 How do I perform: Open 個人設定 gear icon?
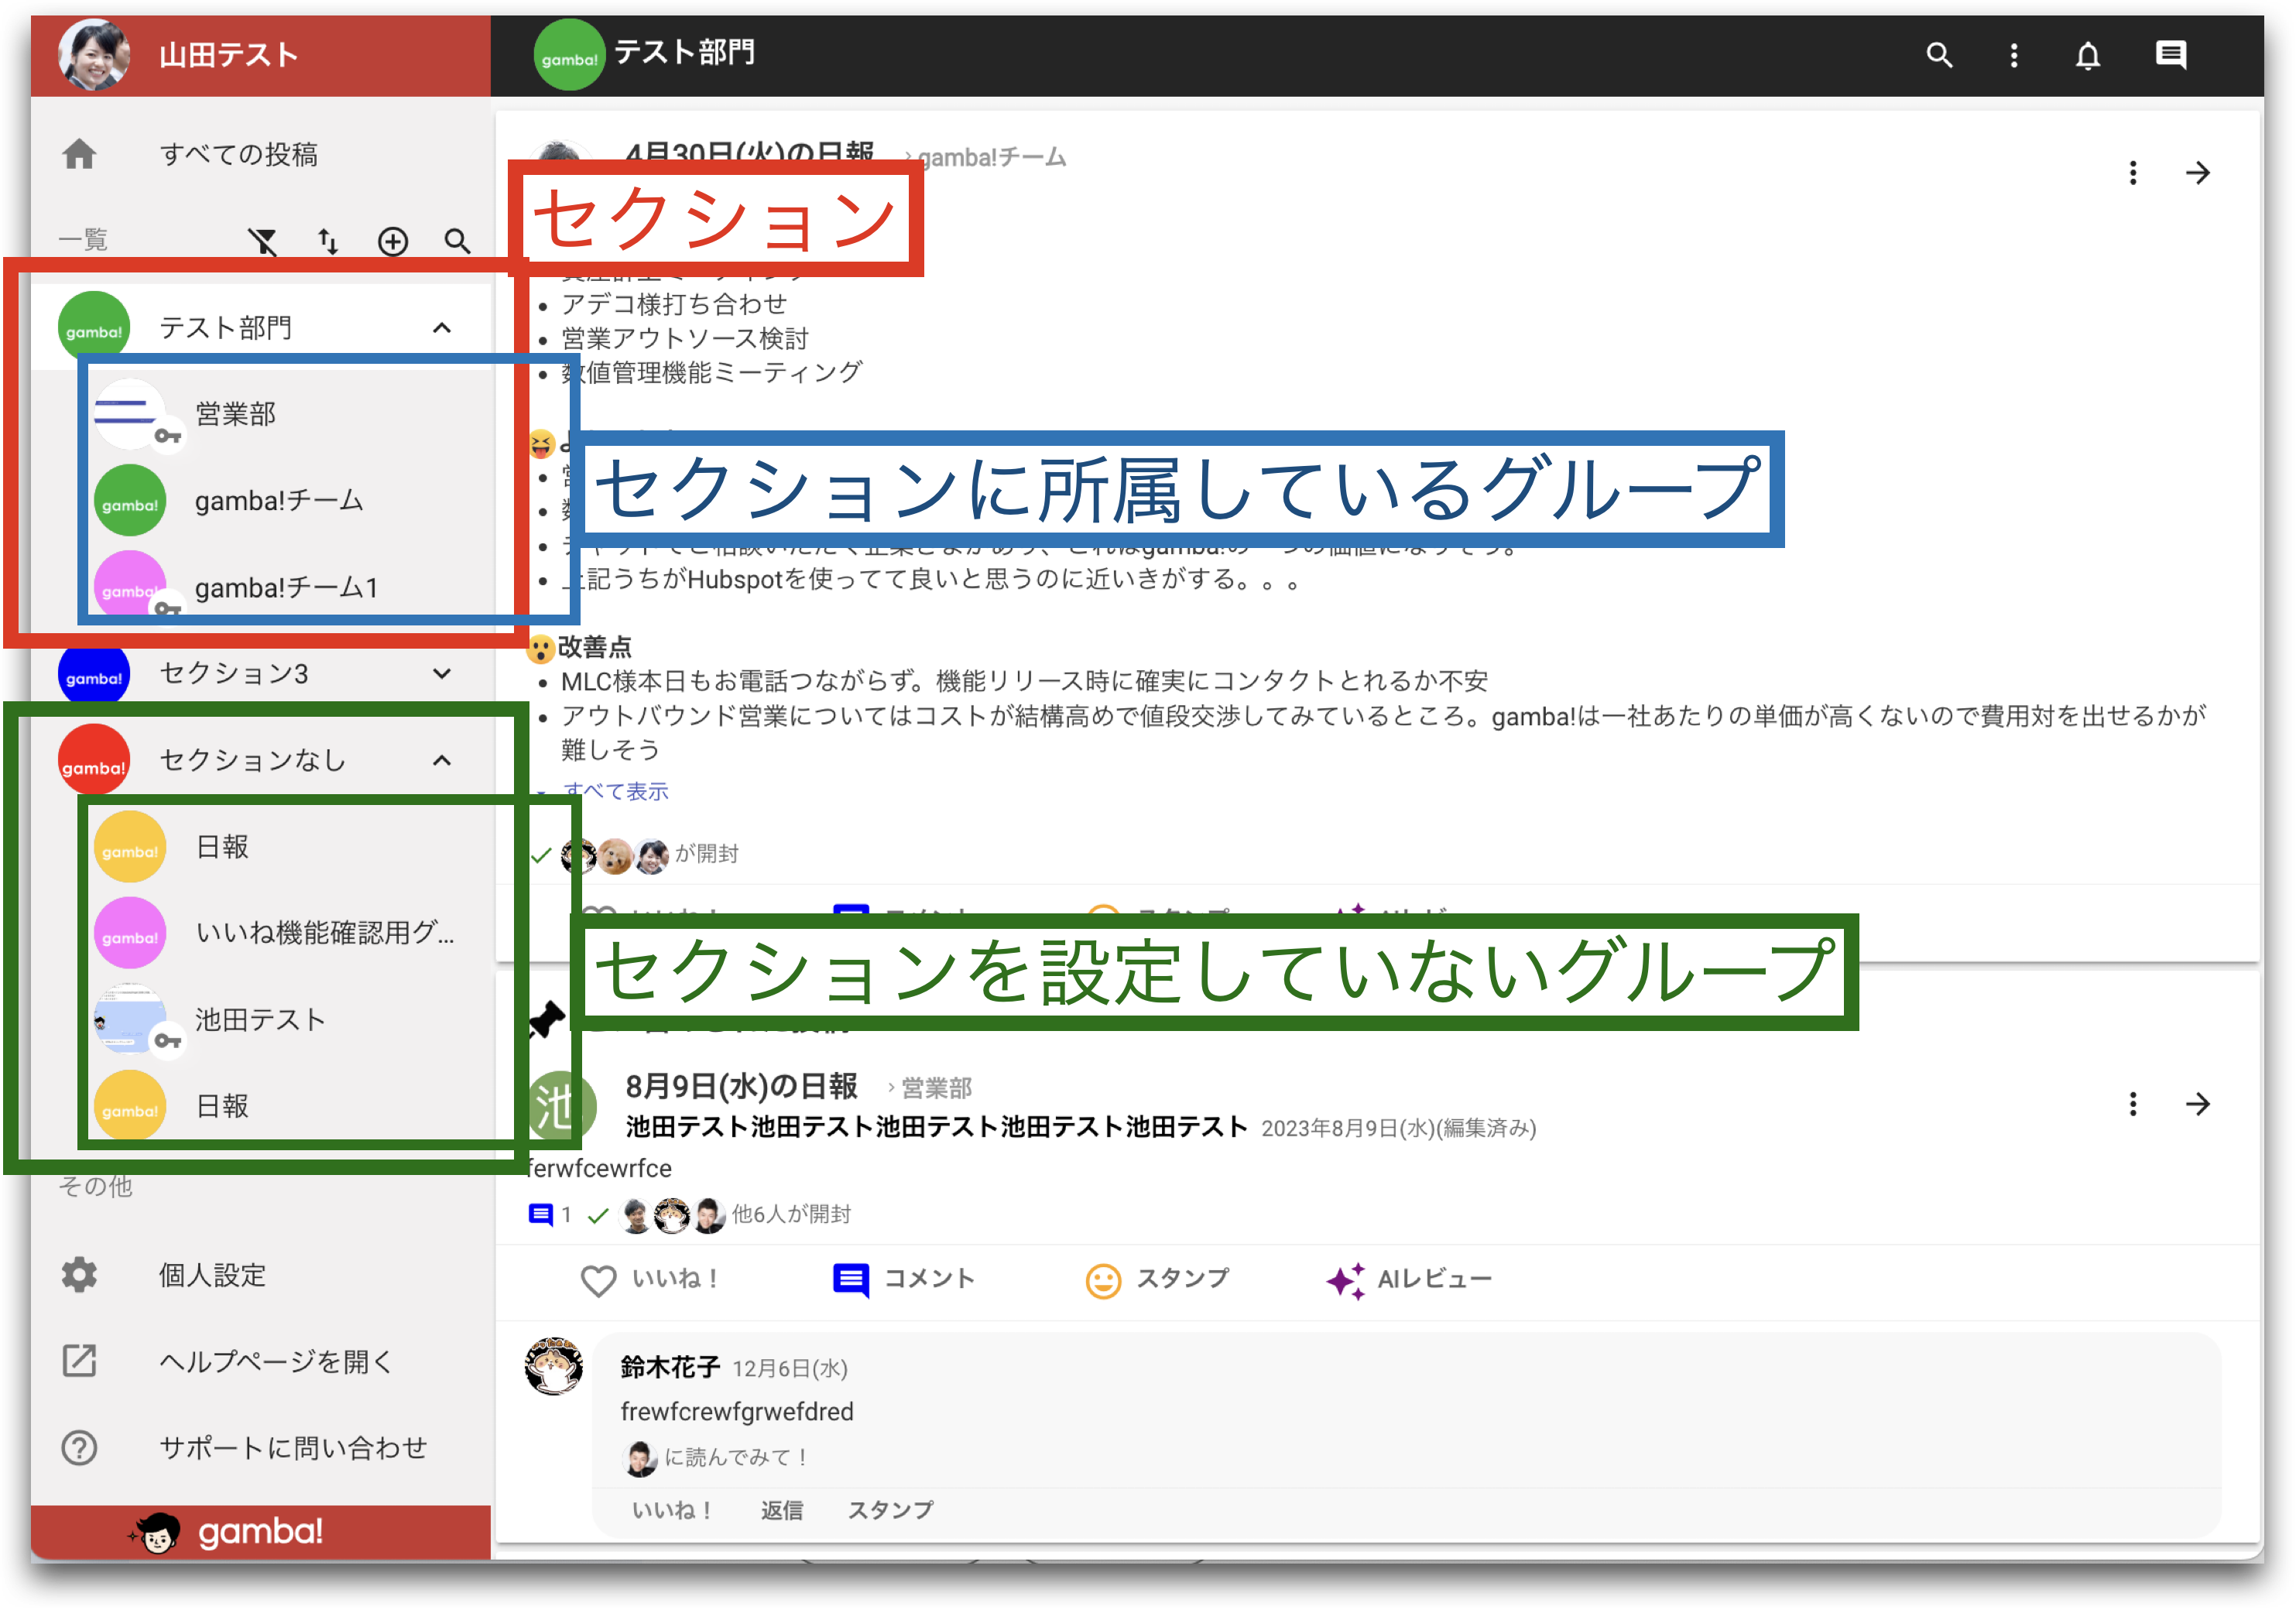(x=79, y=1275)
